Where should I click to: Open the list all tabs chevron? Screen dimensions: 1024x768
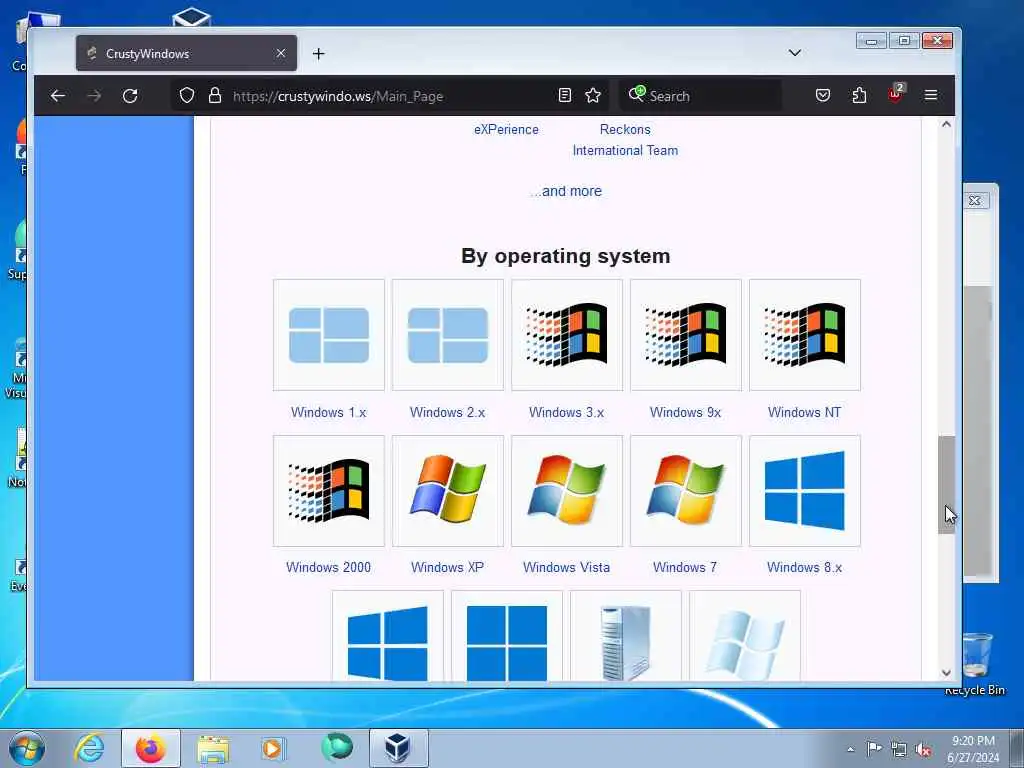[x=795, y=53]
